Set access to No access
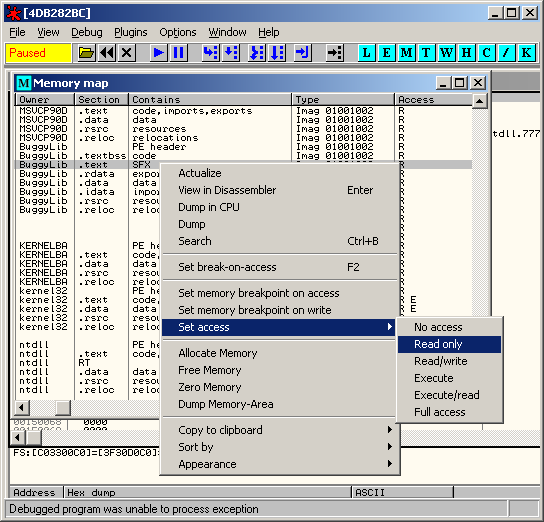 (449, 327)
